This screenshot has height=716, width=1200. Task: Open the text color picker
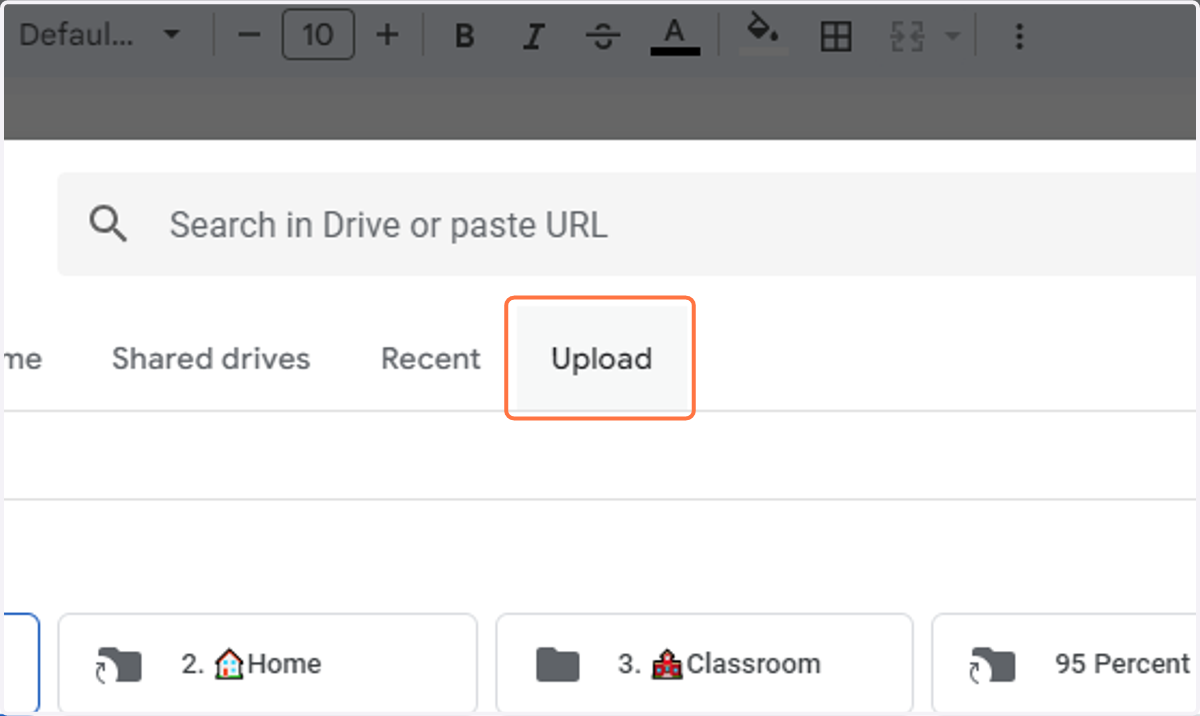click(x=675, y=37)
